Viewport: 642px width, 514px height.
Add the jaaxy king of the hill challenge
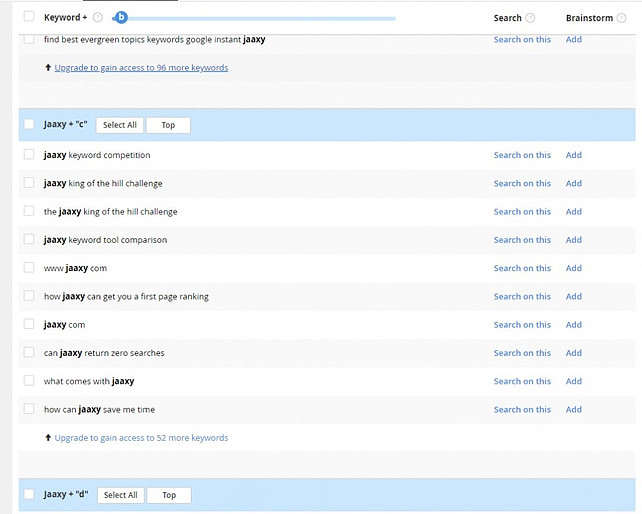574,211
